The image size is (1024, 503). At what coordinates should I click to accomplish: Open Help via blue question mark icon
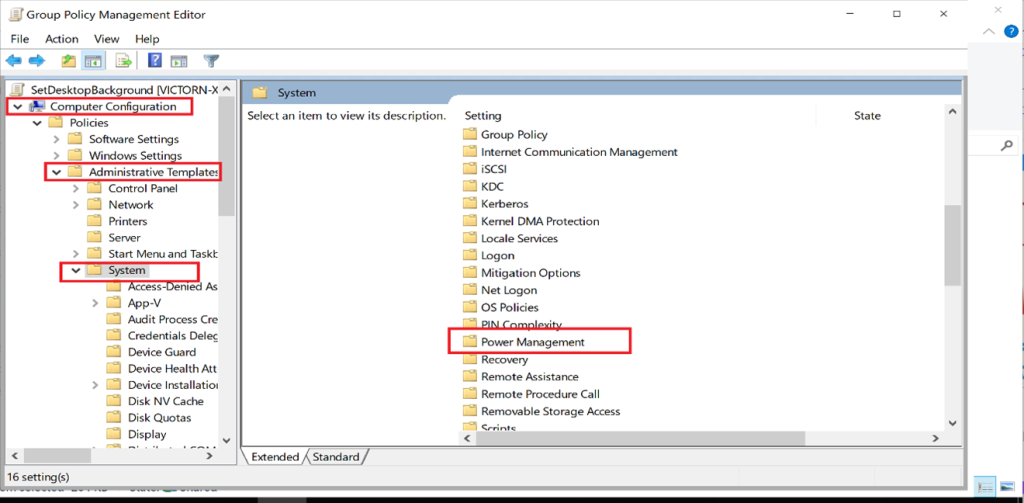click(x=155, y=61)
